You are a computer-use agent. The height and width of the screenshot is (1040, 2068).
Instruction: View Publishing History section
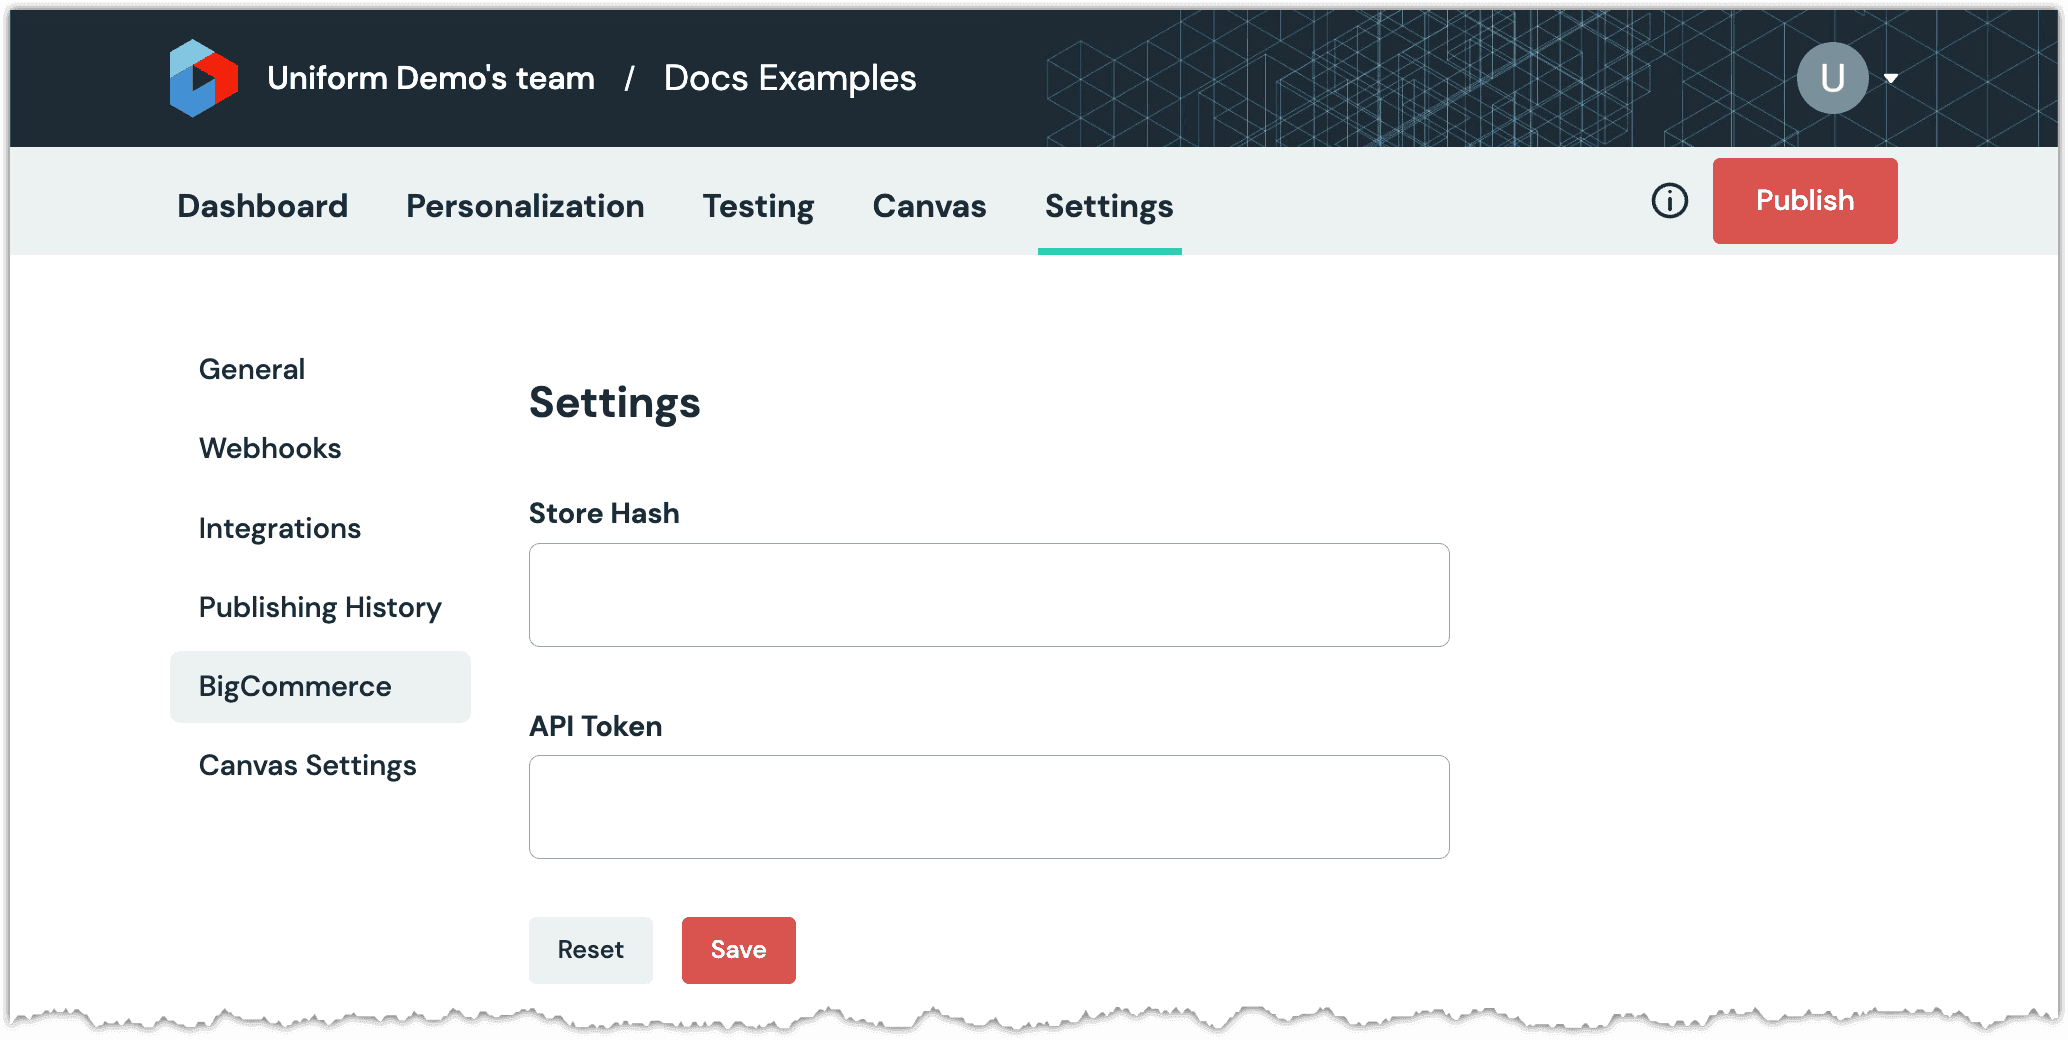click(320, 607)
